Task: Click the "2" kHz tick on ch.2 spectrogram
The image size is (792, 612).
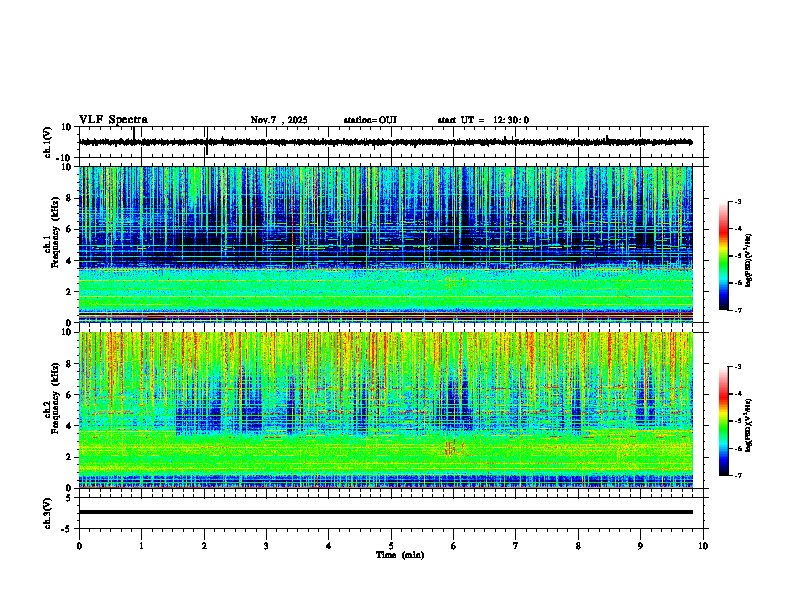Action: [70, 457]
